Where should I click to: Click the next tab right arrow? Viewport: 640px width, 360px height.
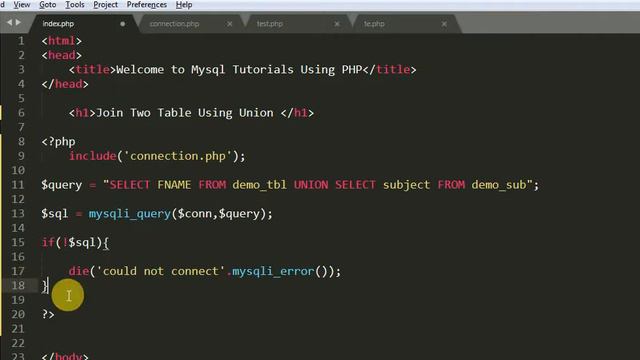pyautogui.click(x=18, y=22)
